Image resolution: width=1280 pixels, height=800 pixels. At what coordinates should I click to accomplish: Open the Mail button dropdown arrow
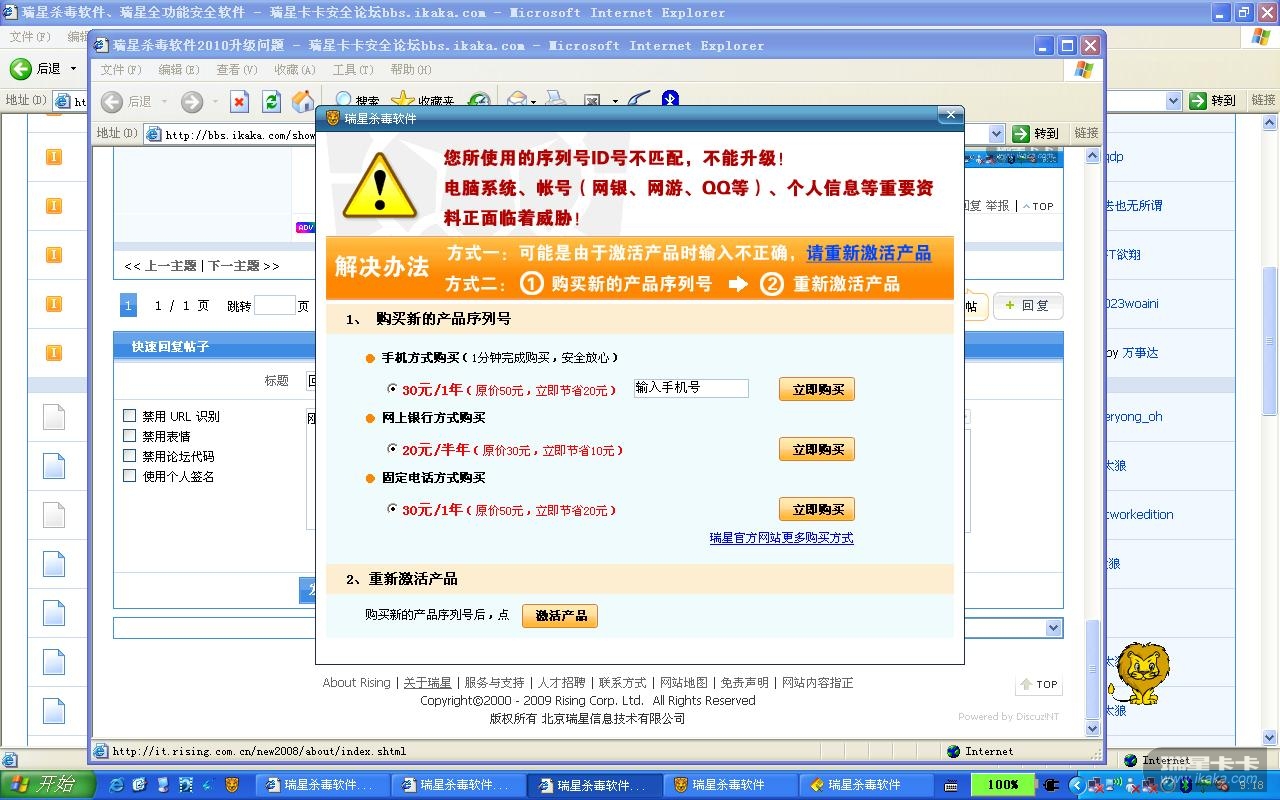click(533, 102)
